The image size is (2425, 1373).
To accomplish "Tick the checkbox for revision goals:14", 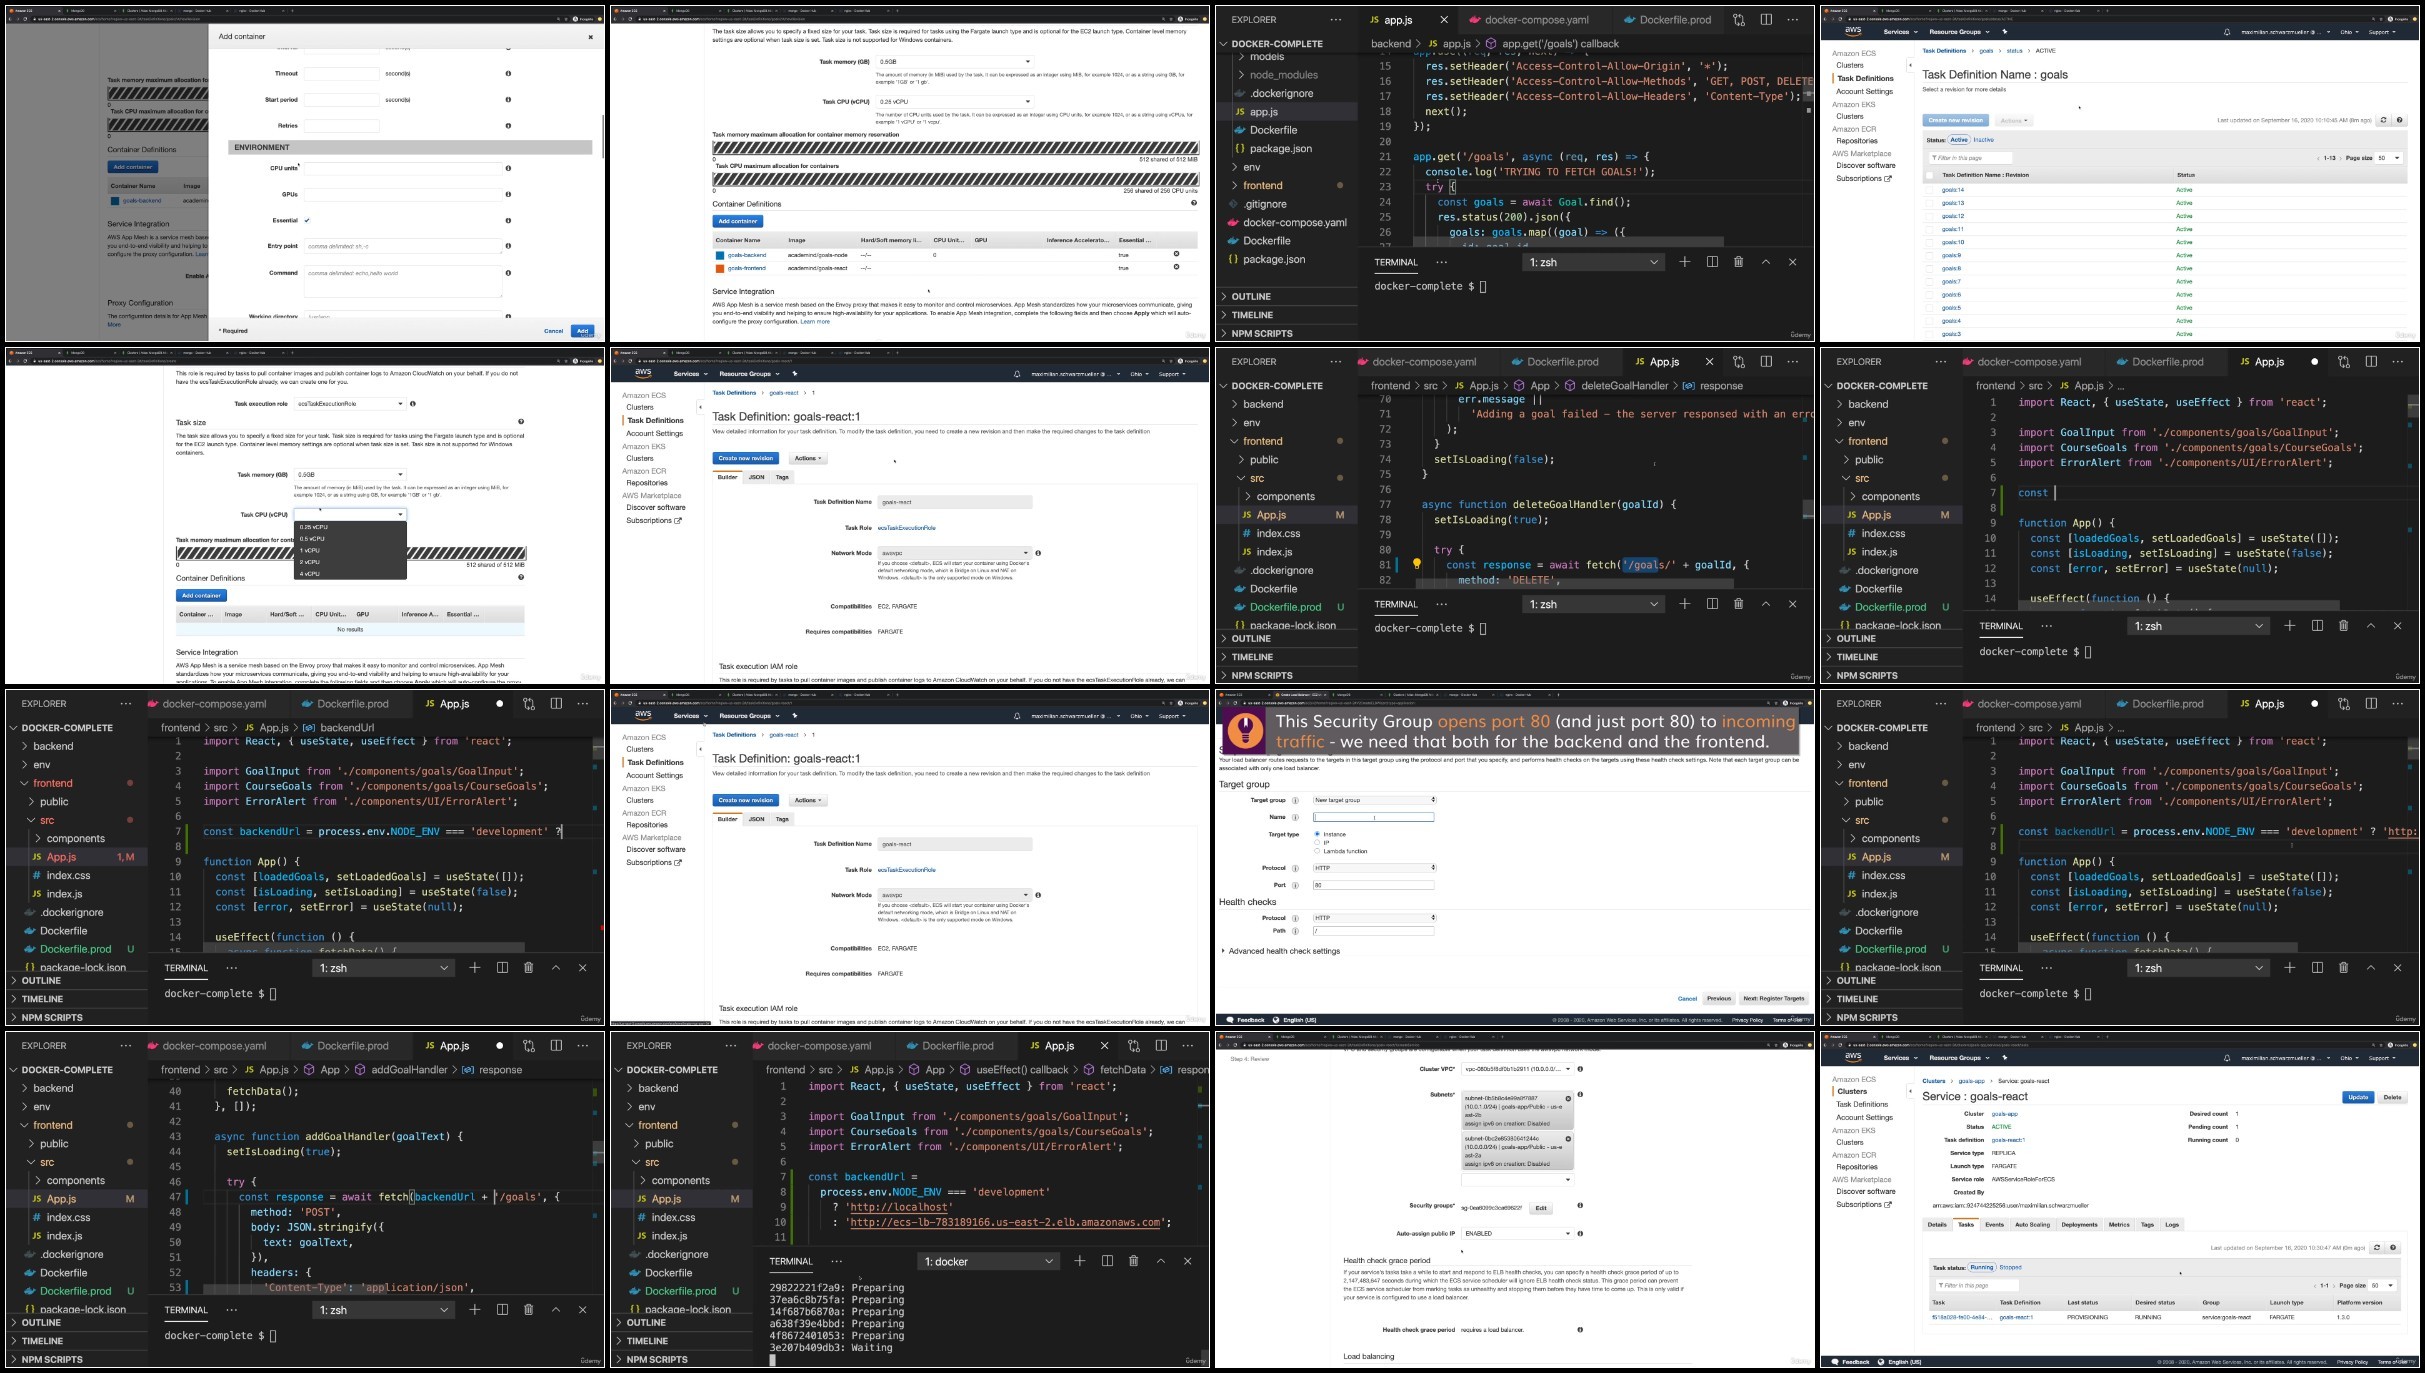I will pyautogui.click(x=1930, y=190).
